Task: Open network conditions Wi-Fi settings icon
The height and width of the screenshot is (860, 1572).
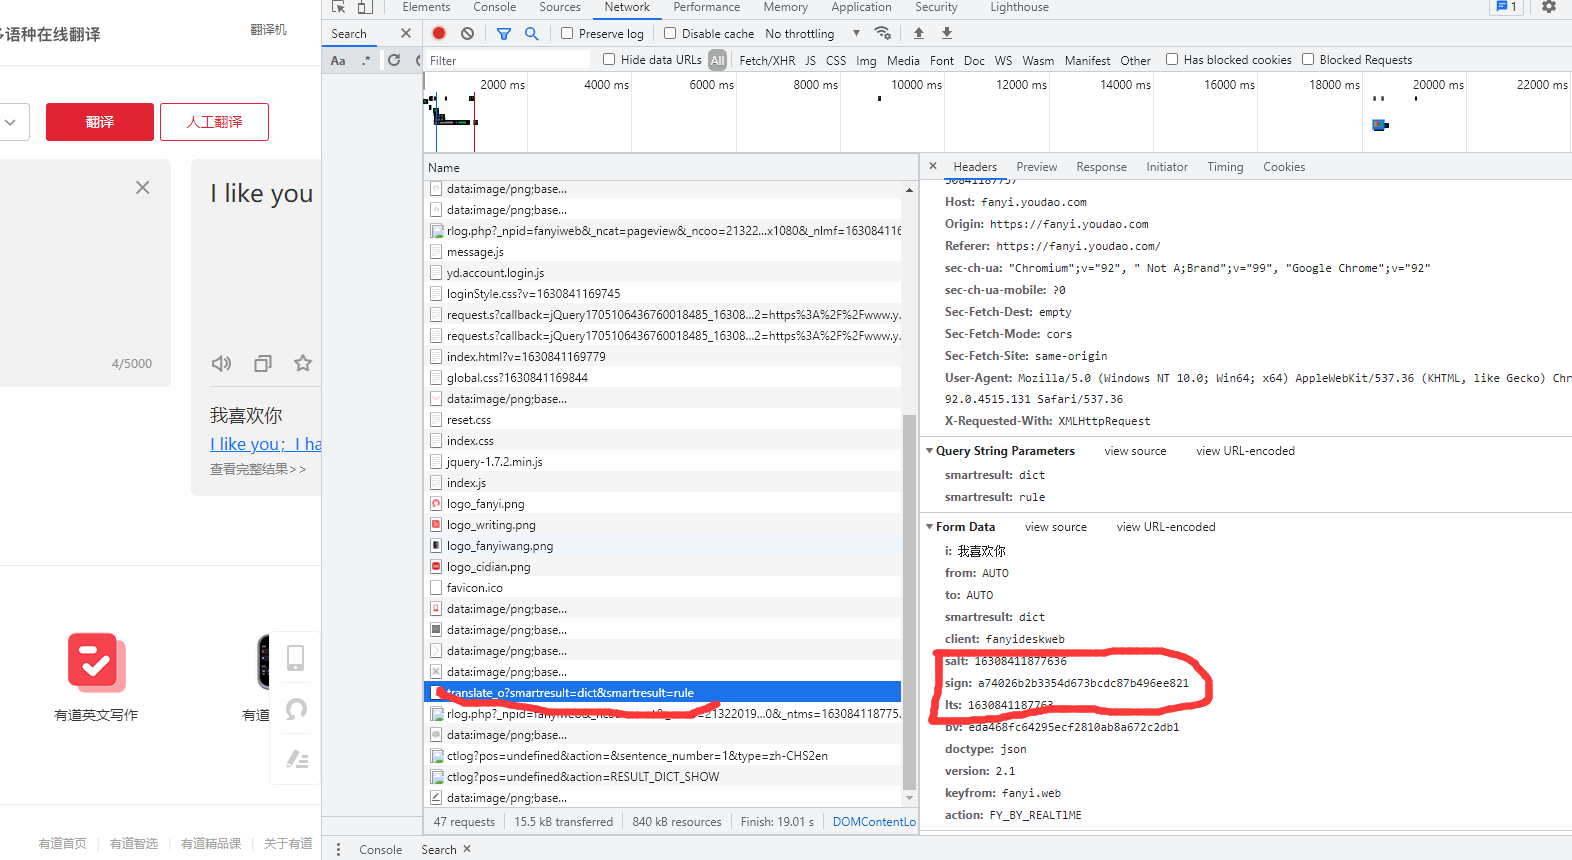Action: [x=883, y=33]
